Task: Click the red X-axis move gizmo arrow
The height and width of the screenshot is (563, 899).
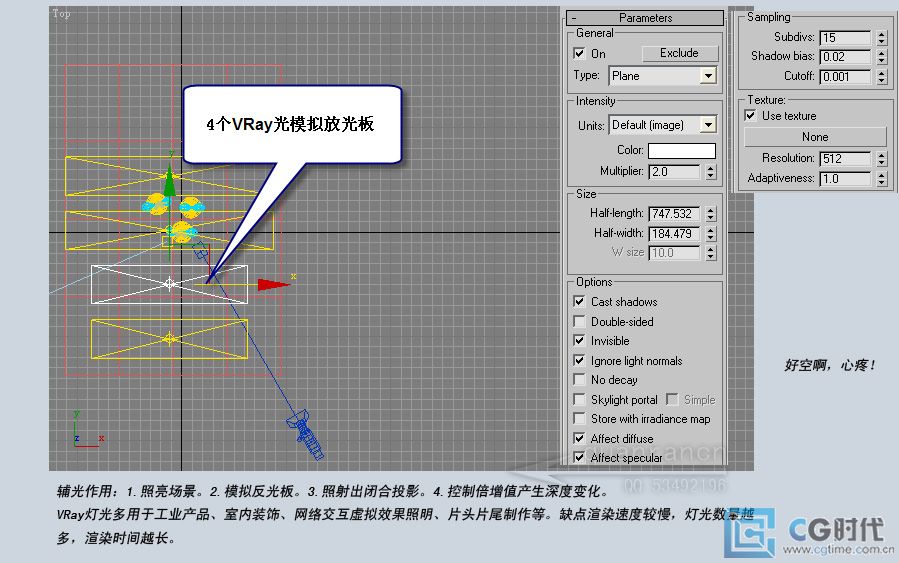Action: coord(273,284)
